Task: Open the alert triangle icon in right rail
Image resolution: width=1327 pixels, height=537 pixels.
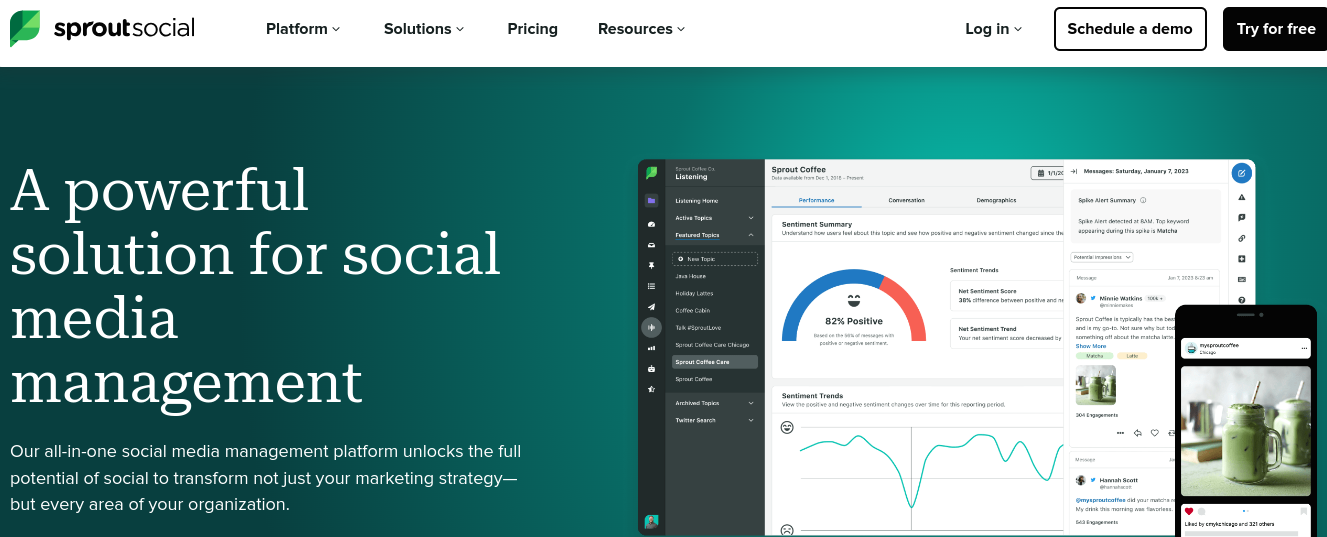Action: click(x=1241, y=197)
